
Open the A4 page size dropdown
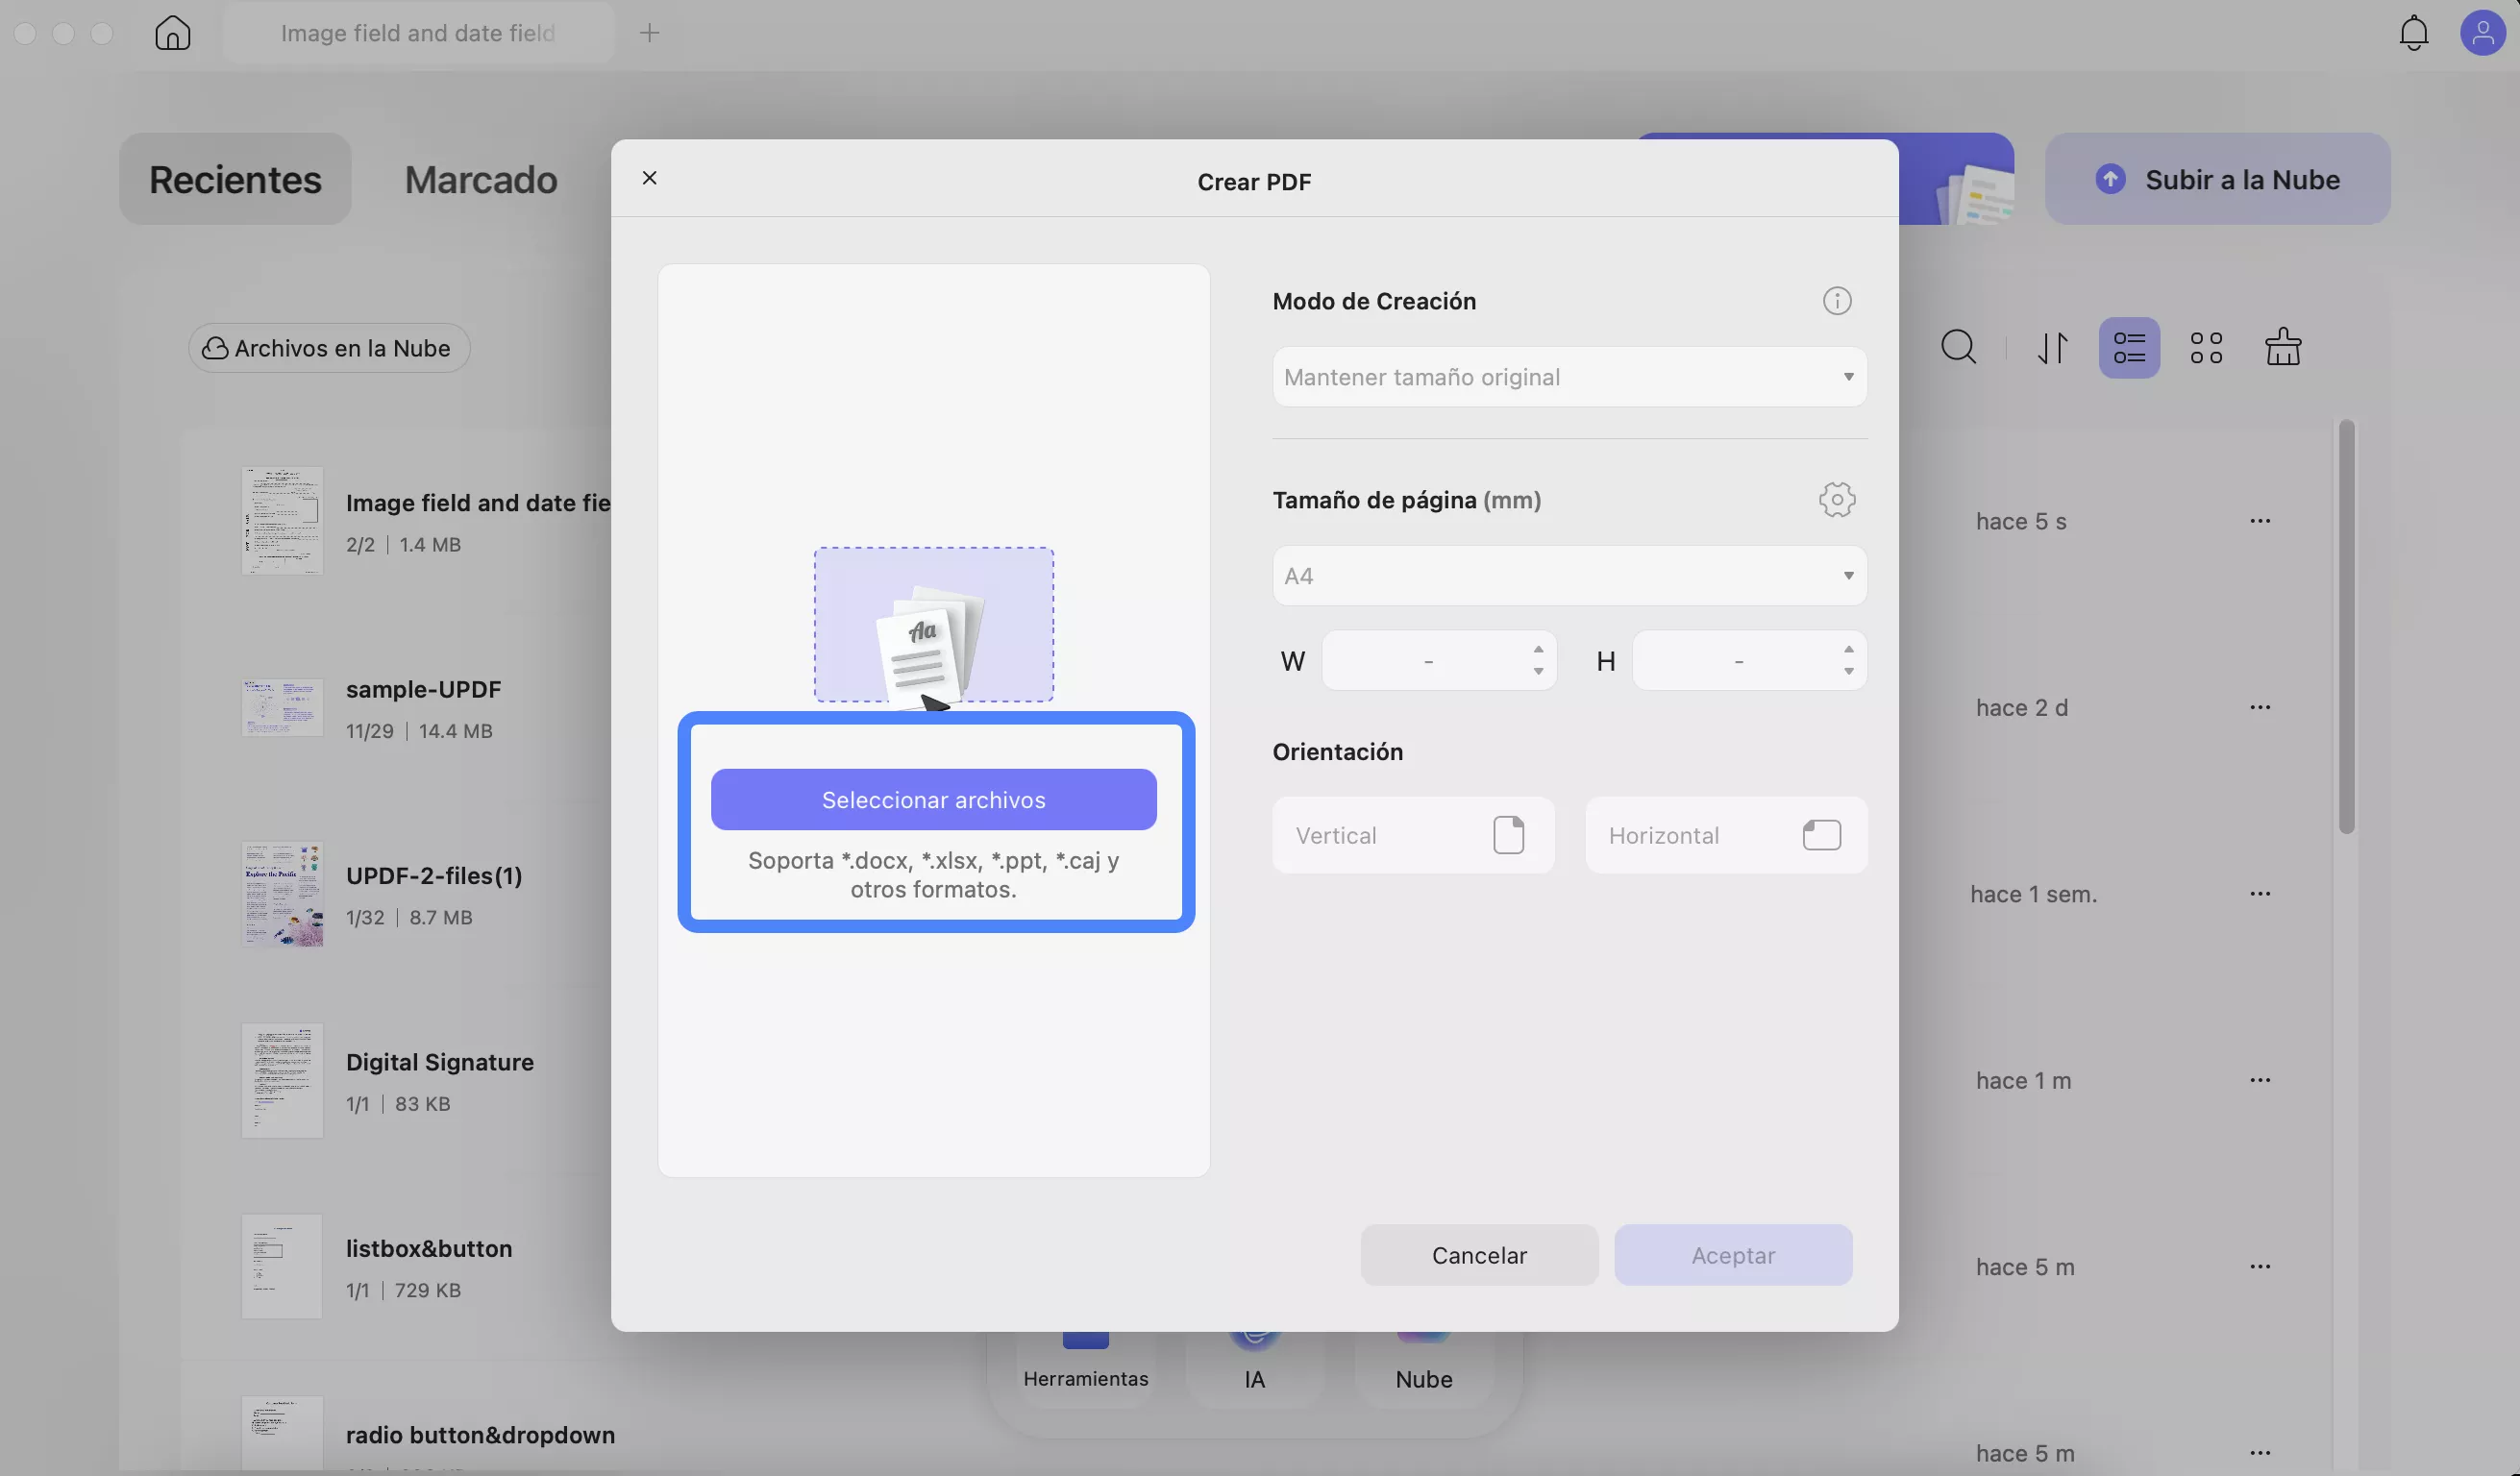[x=1568, y=576]
